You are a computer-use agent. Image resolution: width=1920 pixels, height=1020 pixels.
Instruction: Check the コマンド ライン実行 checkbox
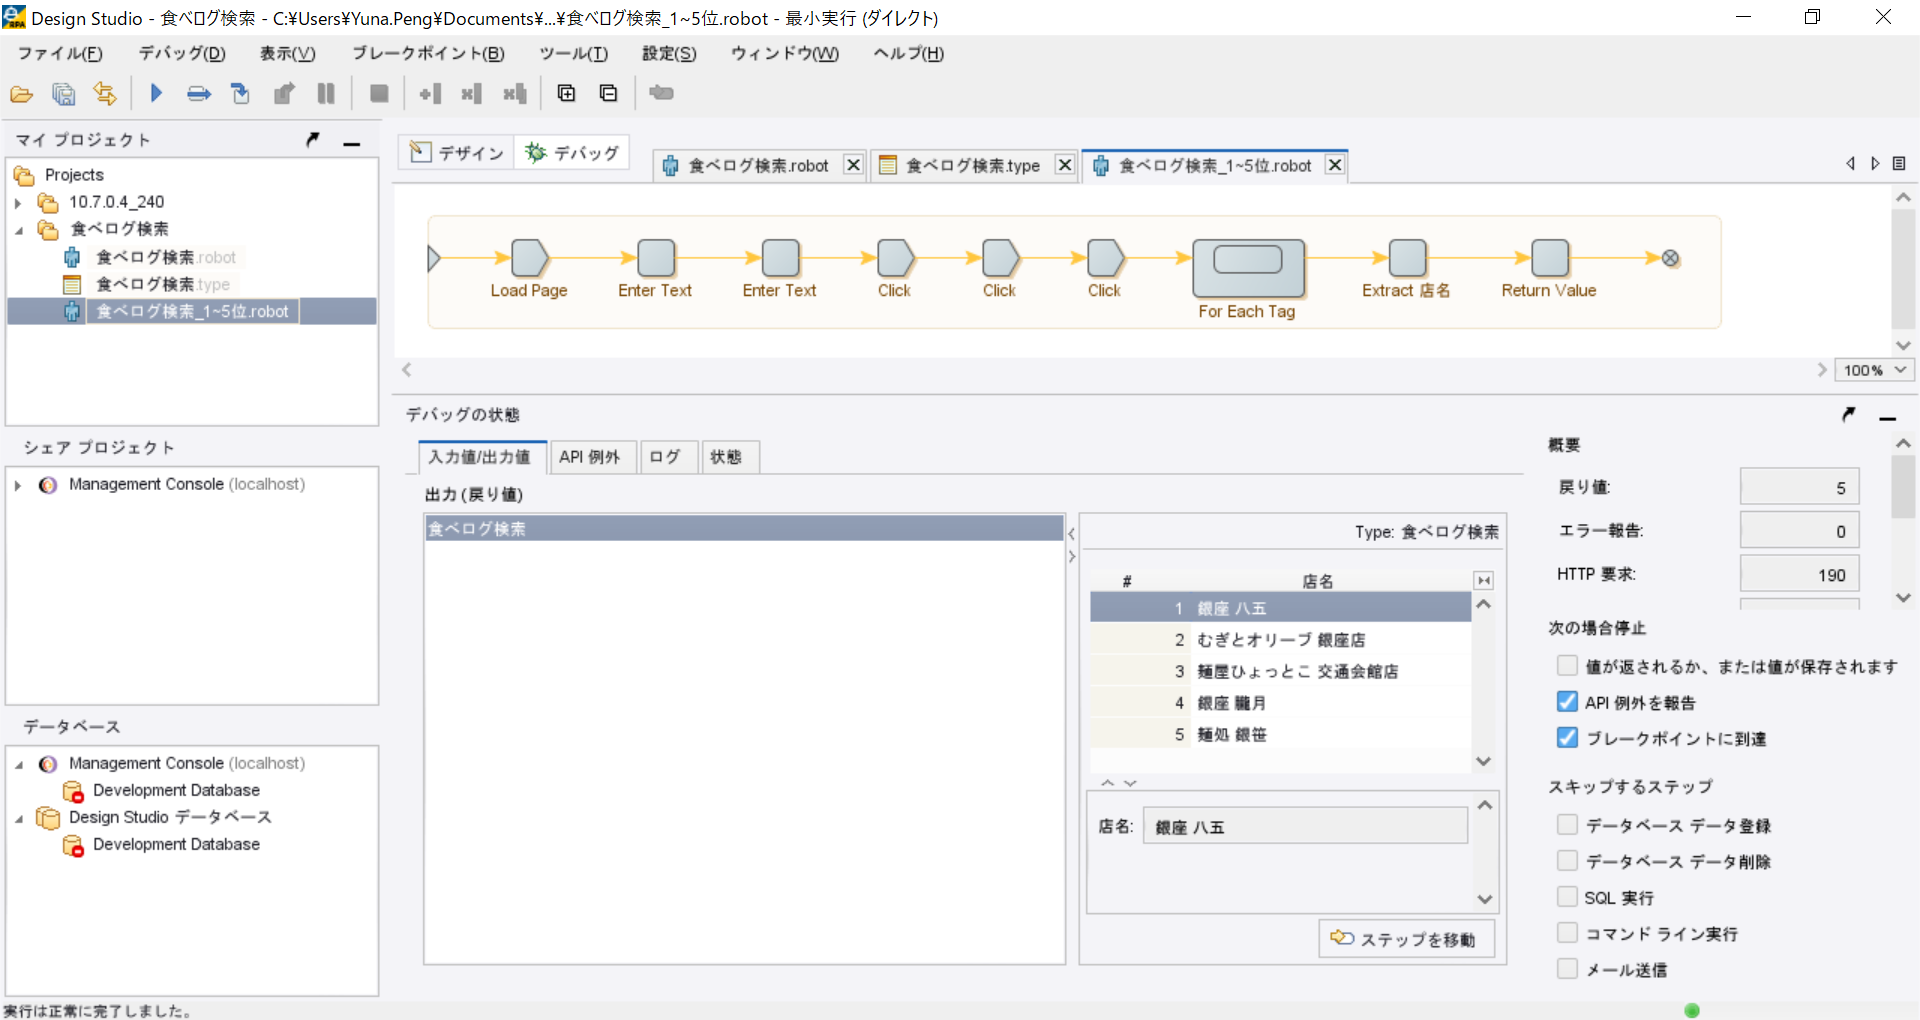1567,933
